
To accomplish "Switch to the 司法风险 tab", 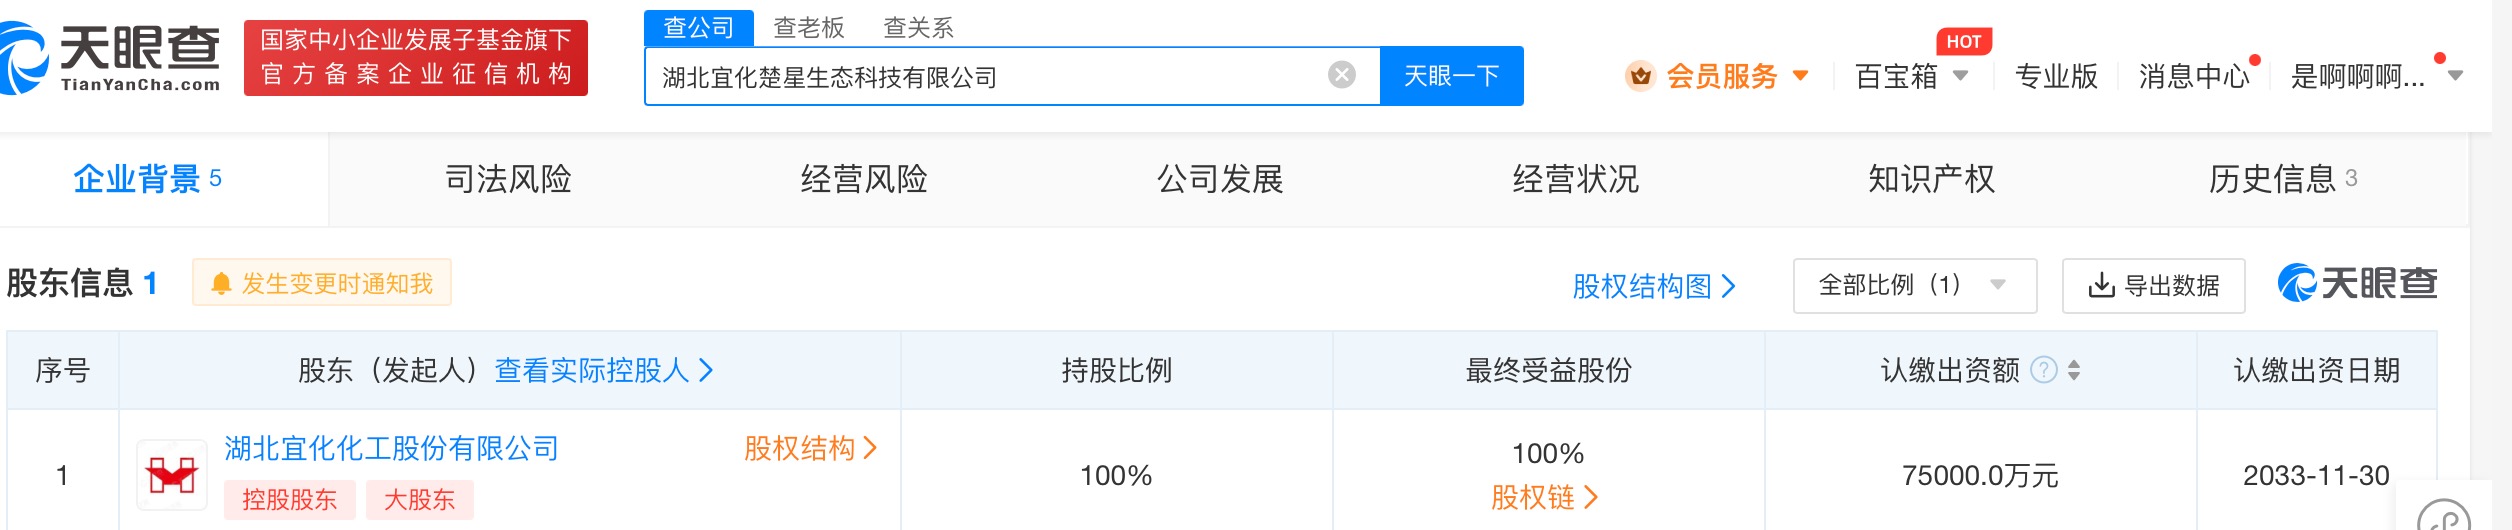I will pyautogui.click(x=508, y=179).
